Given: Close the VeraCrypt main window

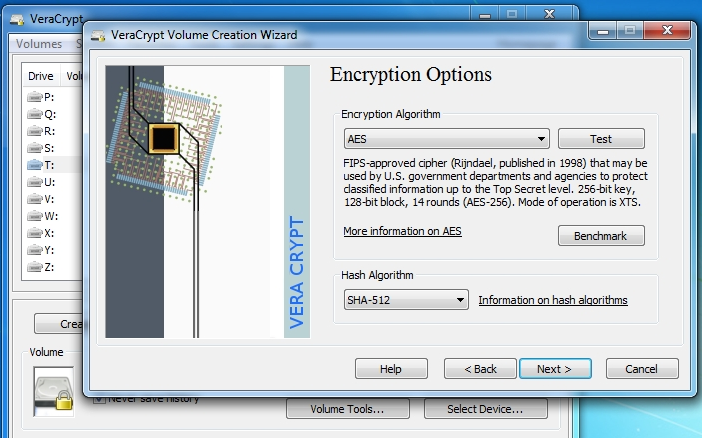Looking at the screenshot, I should tap(549, 13).
